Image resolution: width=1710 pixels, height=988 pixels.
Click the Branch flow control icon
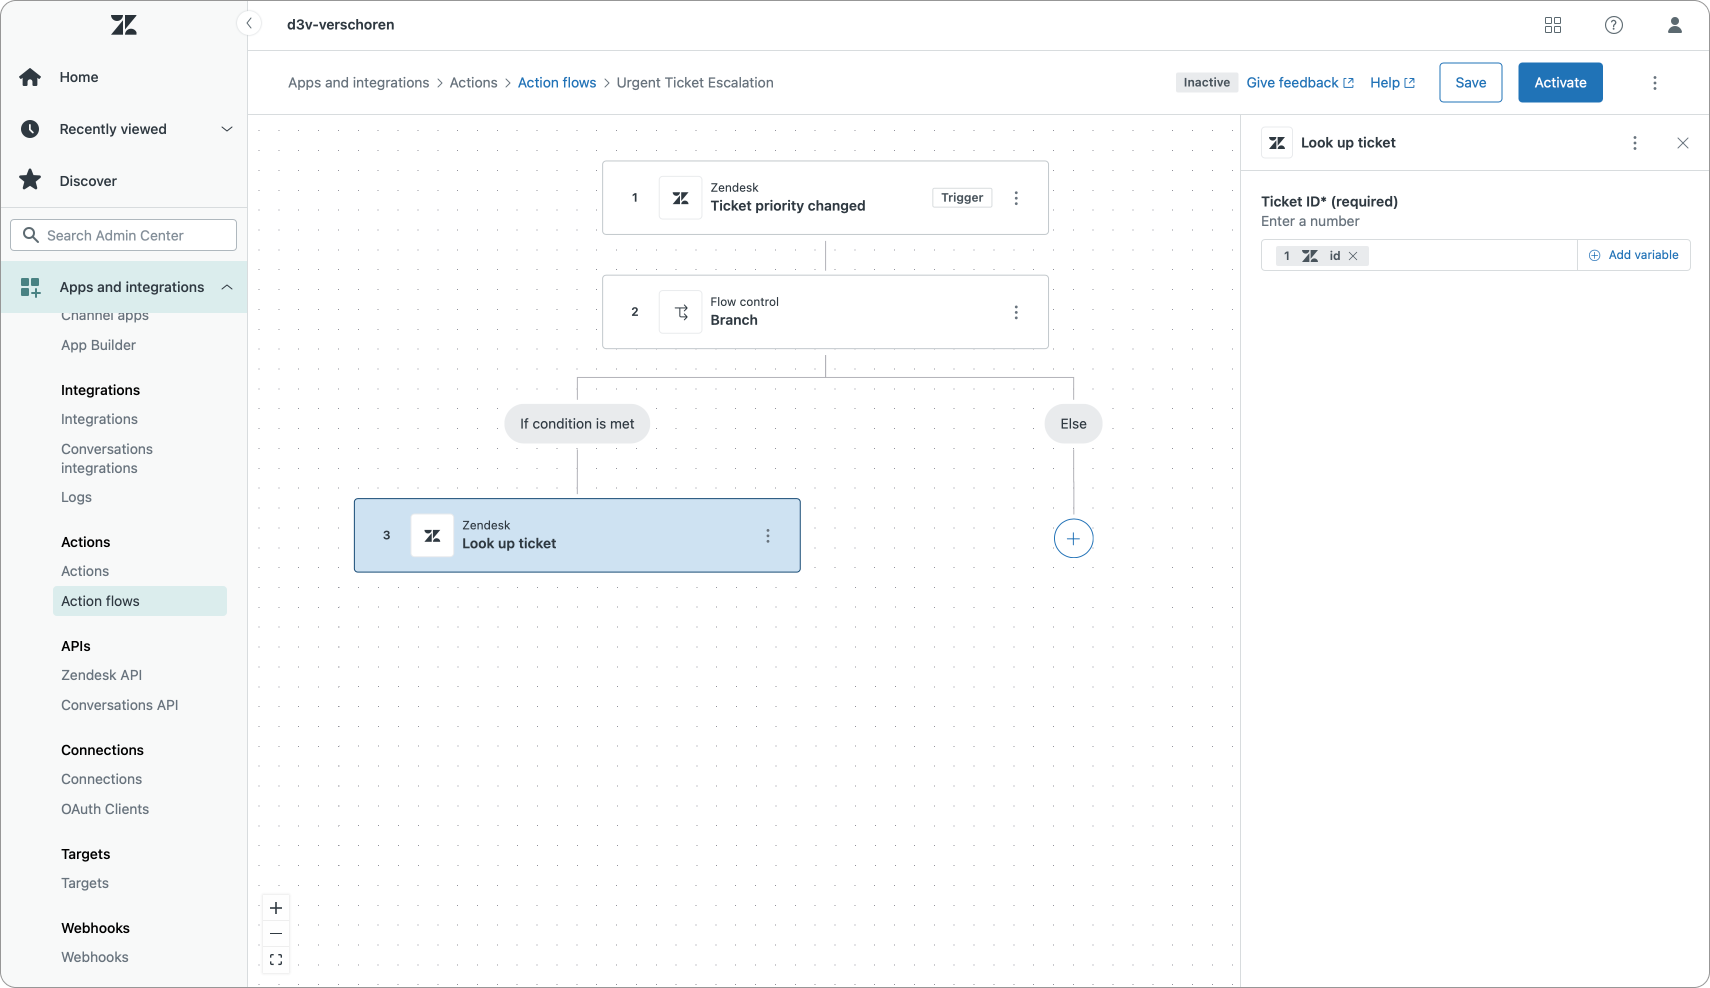(x=681, y=312)
